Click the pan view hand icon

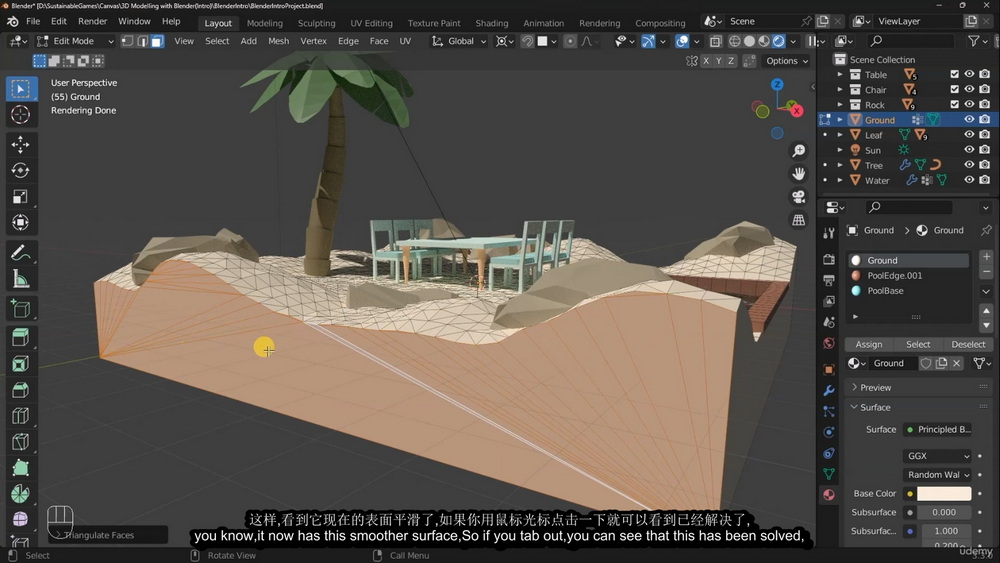pyautogui.click(x=798, y=173)
